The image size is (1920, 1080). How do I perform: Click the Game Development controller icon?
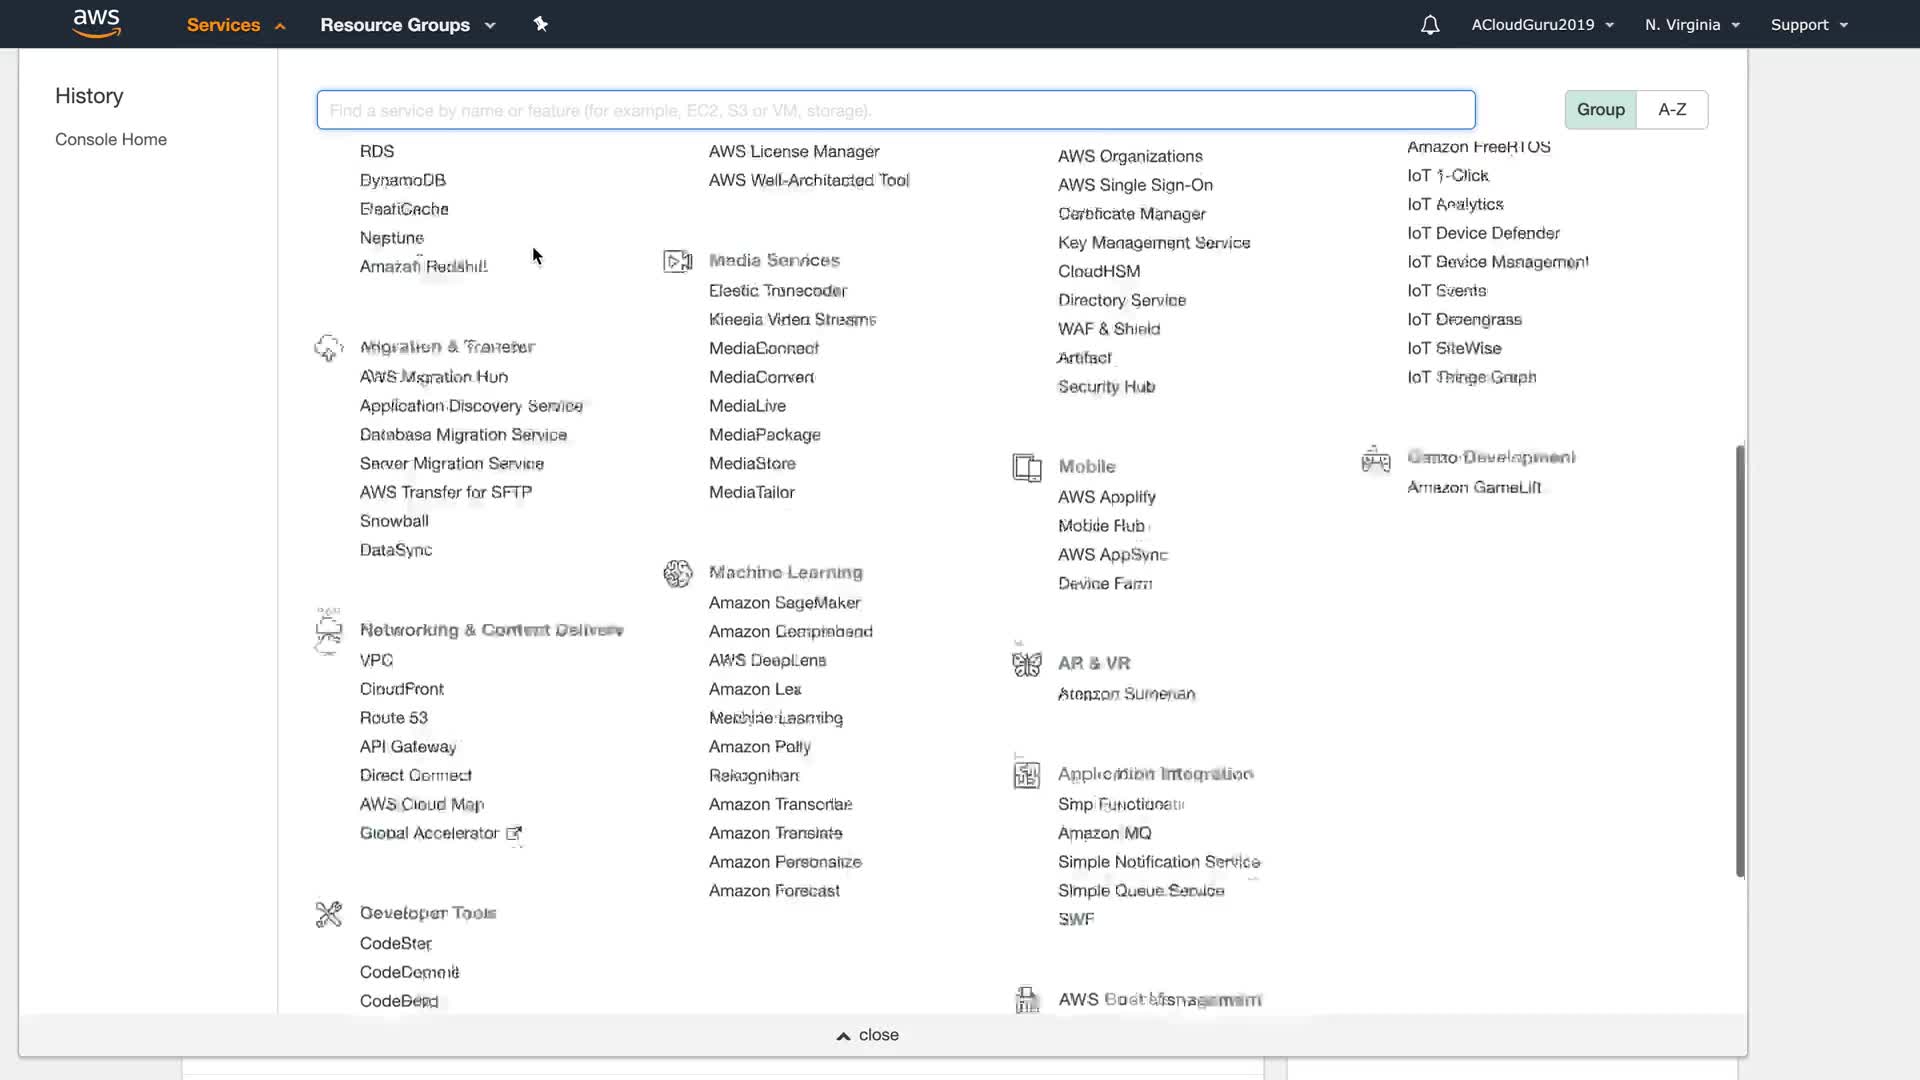click(1376, 459)
